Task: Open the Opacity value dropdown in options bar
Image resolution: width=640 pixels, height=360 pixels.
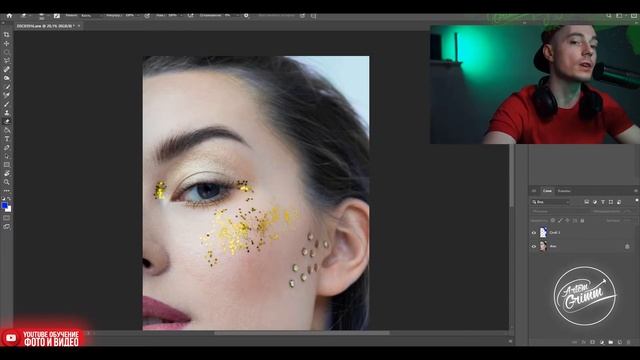Action: tap(132, 16)
